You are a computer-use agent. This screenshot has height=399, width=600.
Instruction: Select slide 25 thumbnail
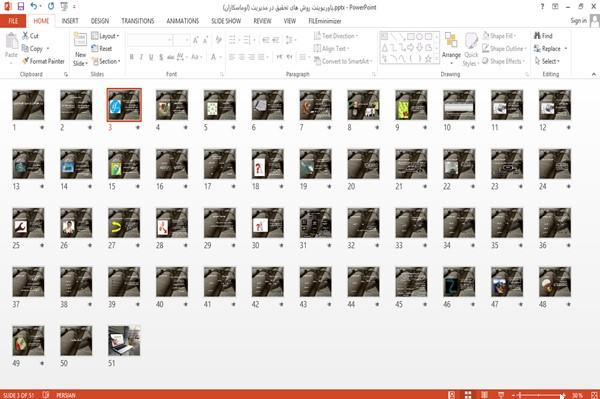coord(28,223)
